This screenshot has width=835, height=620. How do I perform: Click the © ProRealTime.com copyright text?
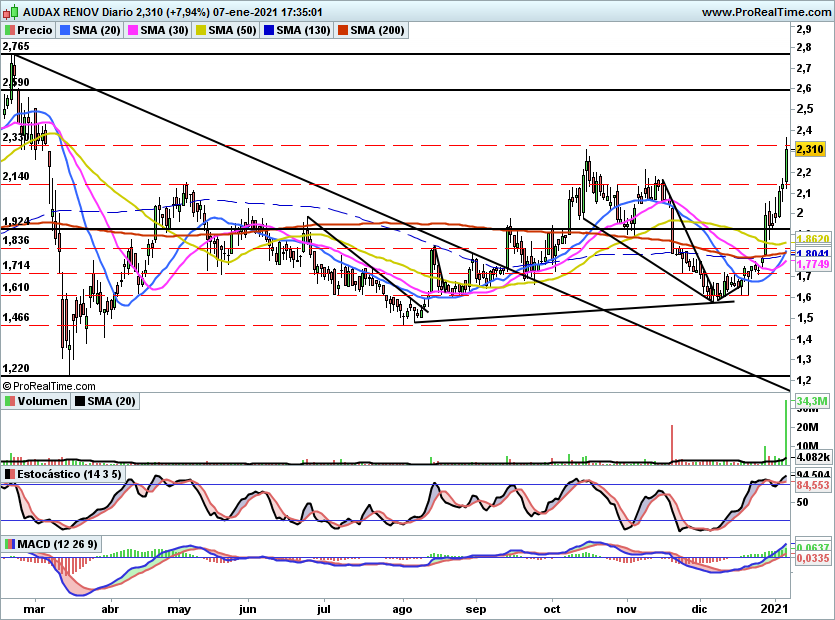[x=48, y=386]
